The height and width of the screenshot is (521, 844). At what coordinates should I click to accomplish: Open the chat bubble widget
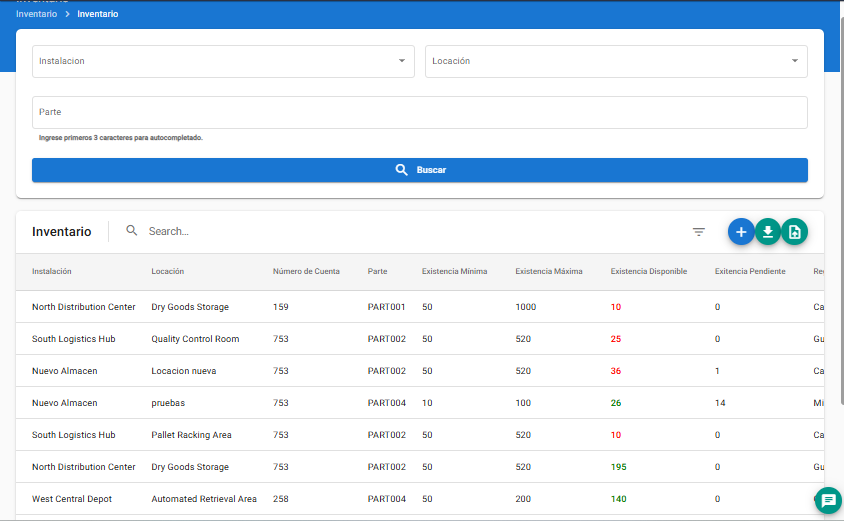click(x=828, y=501)
